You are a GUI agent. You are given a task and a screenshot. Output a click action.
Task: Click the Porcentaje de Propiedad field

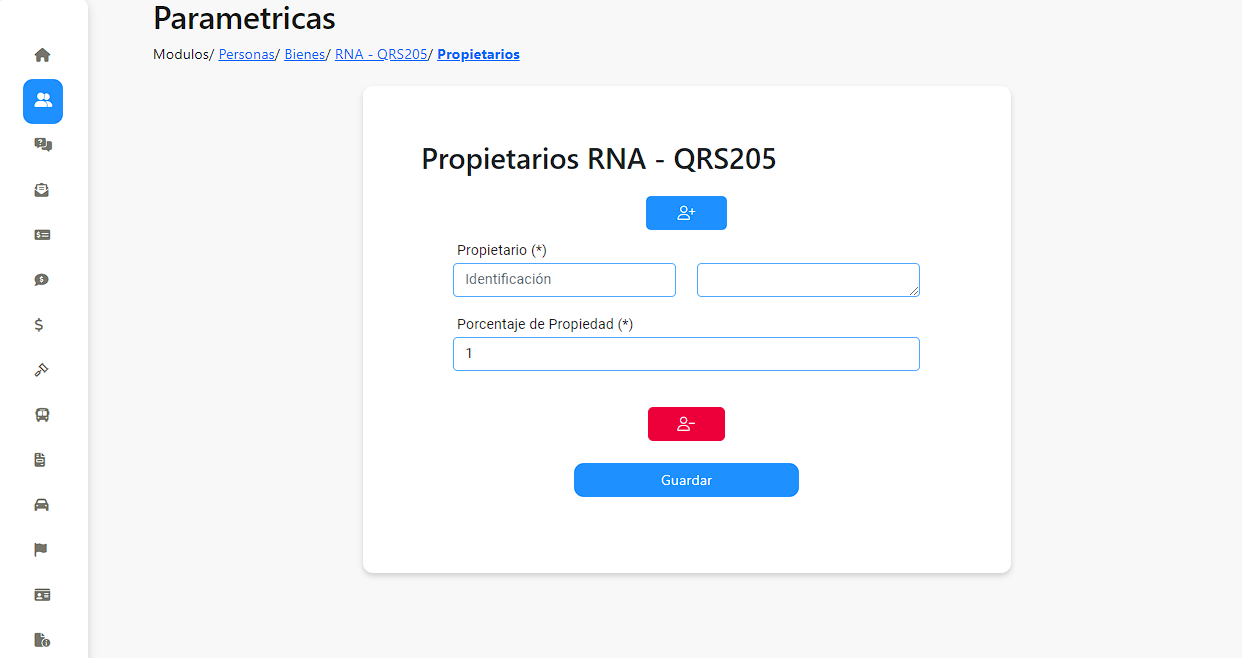[x=686, y=354]
